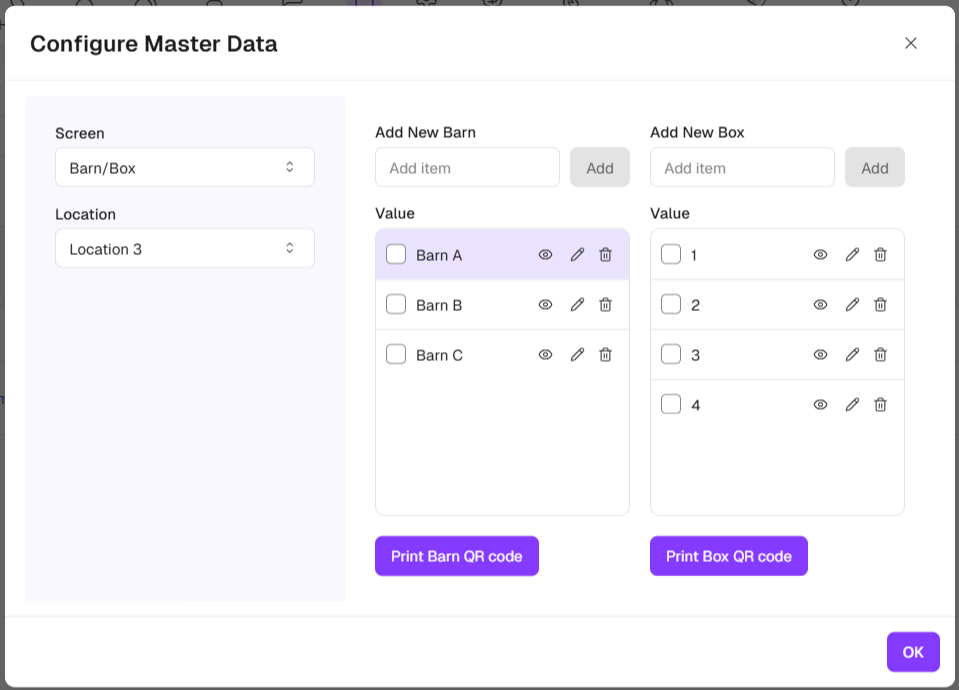This screenshot has height=690, width=959.
Task: Delete Barn B using trash icon
Action: (x=605, y=305)
